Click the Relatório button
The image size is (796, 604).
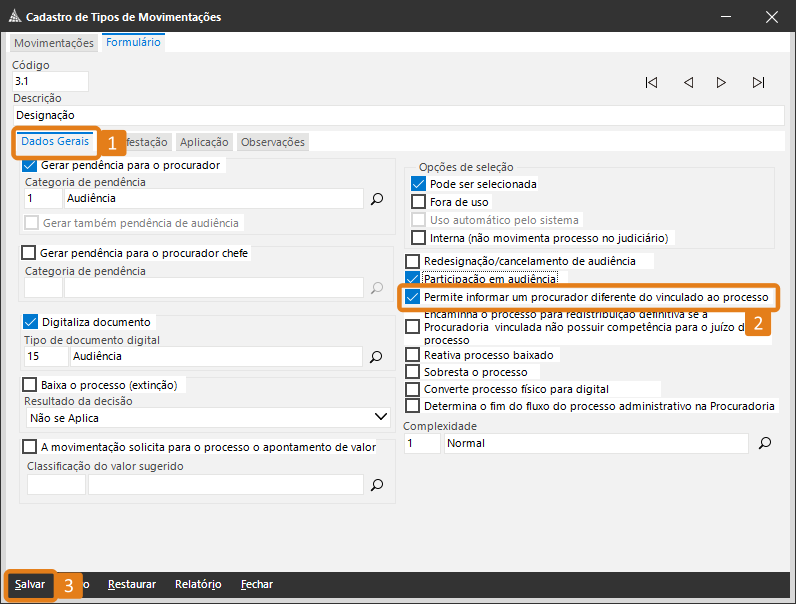point(197,584)
